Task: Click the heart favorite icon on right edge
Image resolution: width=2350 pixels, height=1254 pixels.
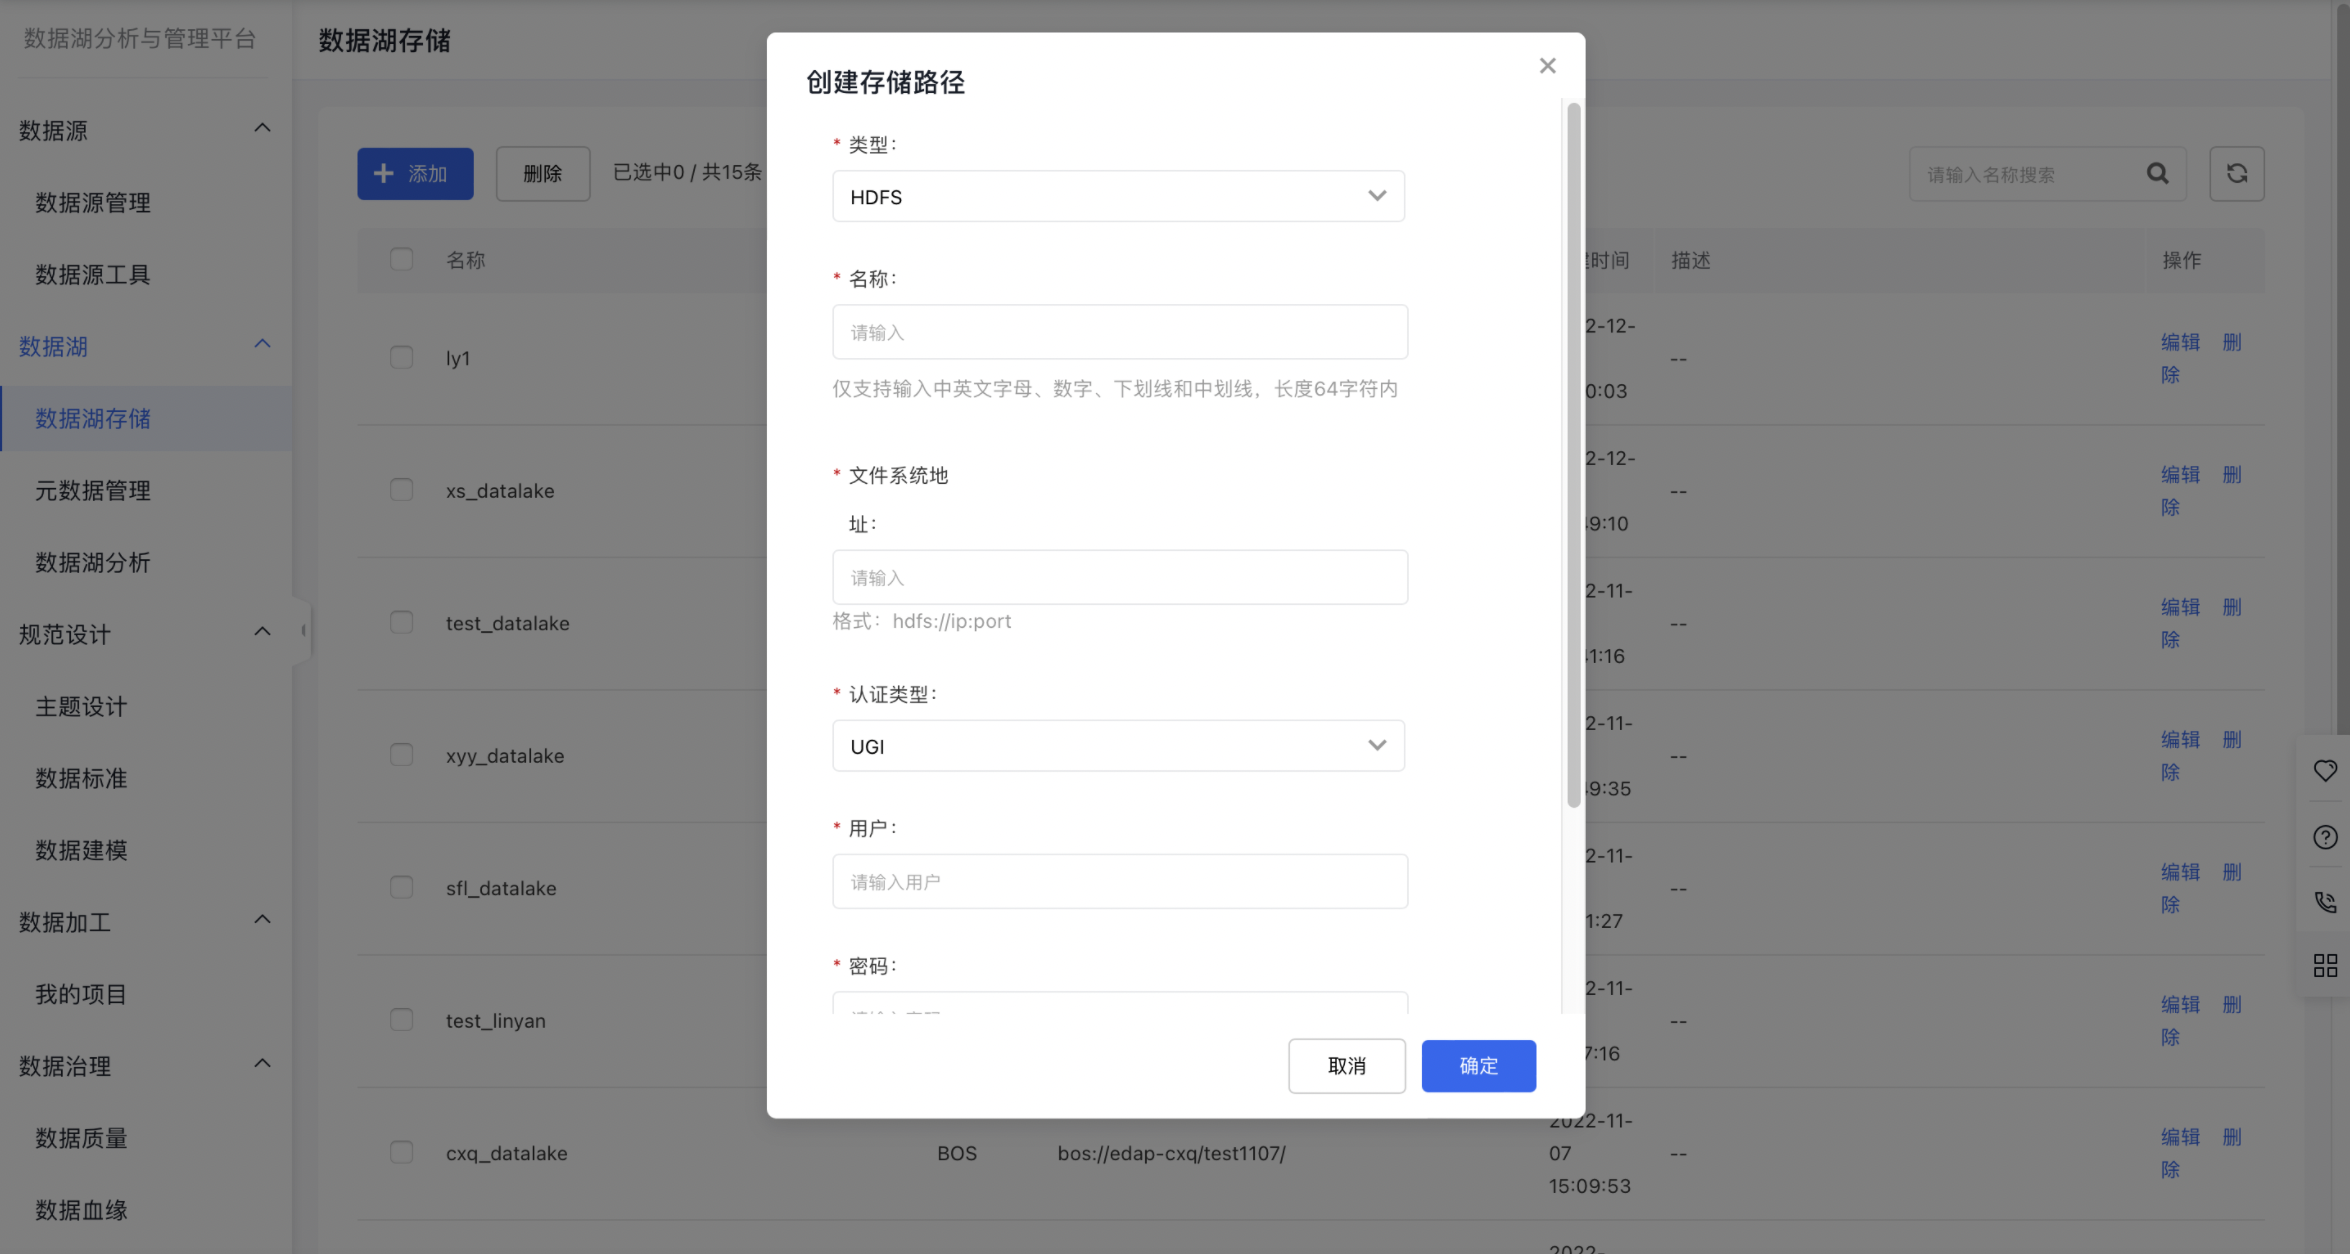Action: click(2325, 770)
